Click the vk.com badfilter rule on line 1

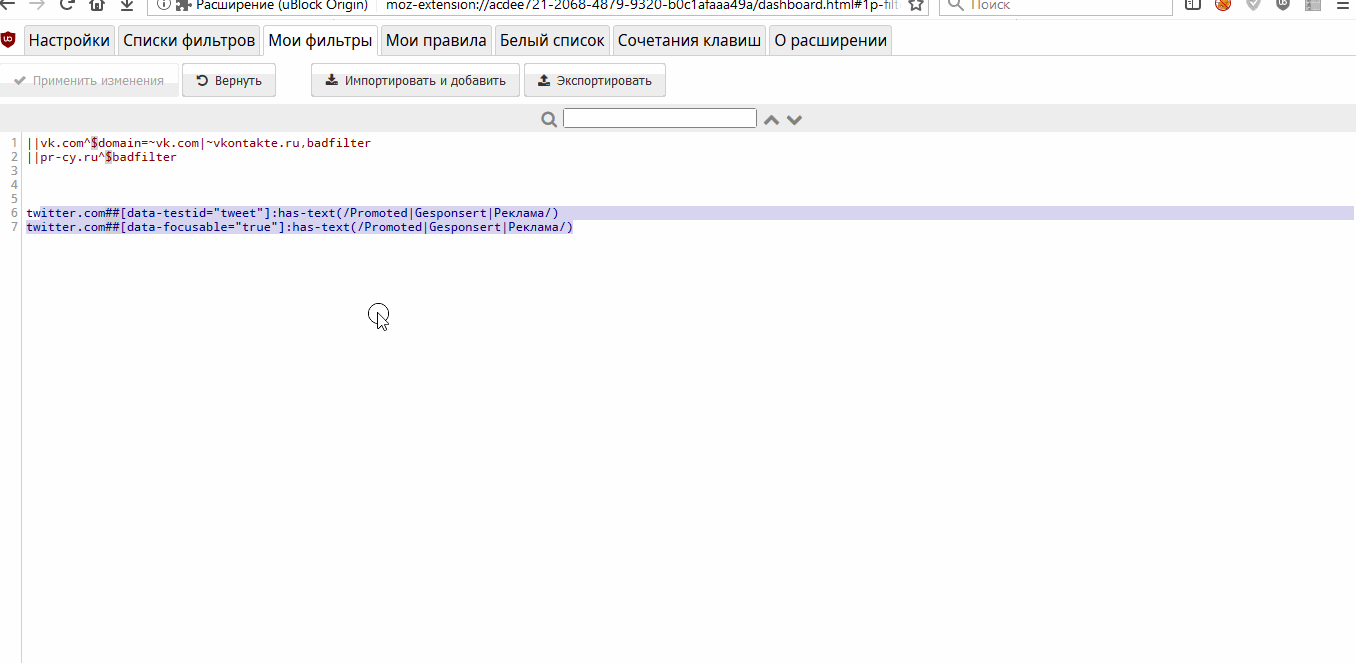[199, 143]
